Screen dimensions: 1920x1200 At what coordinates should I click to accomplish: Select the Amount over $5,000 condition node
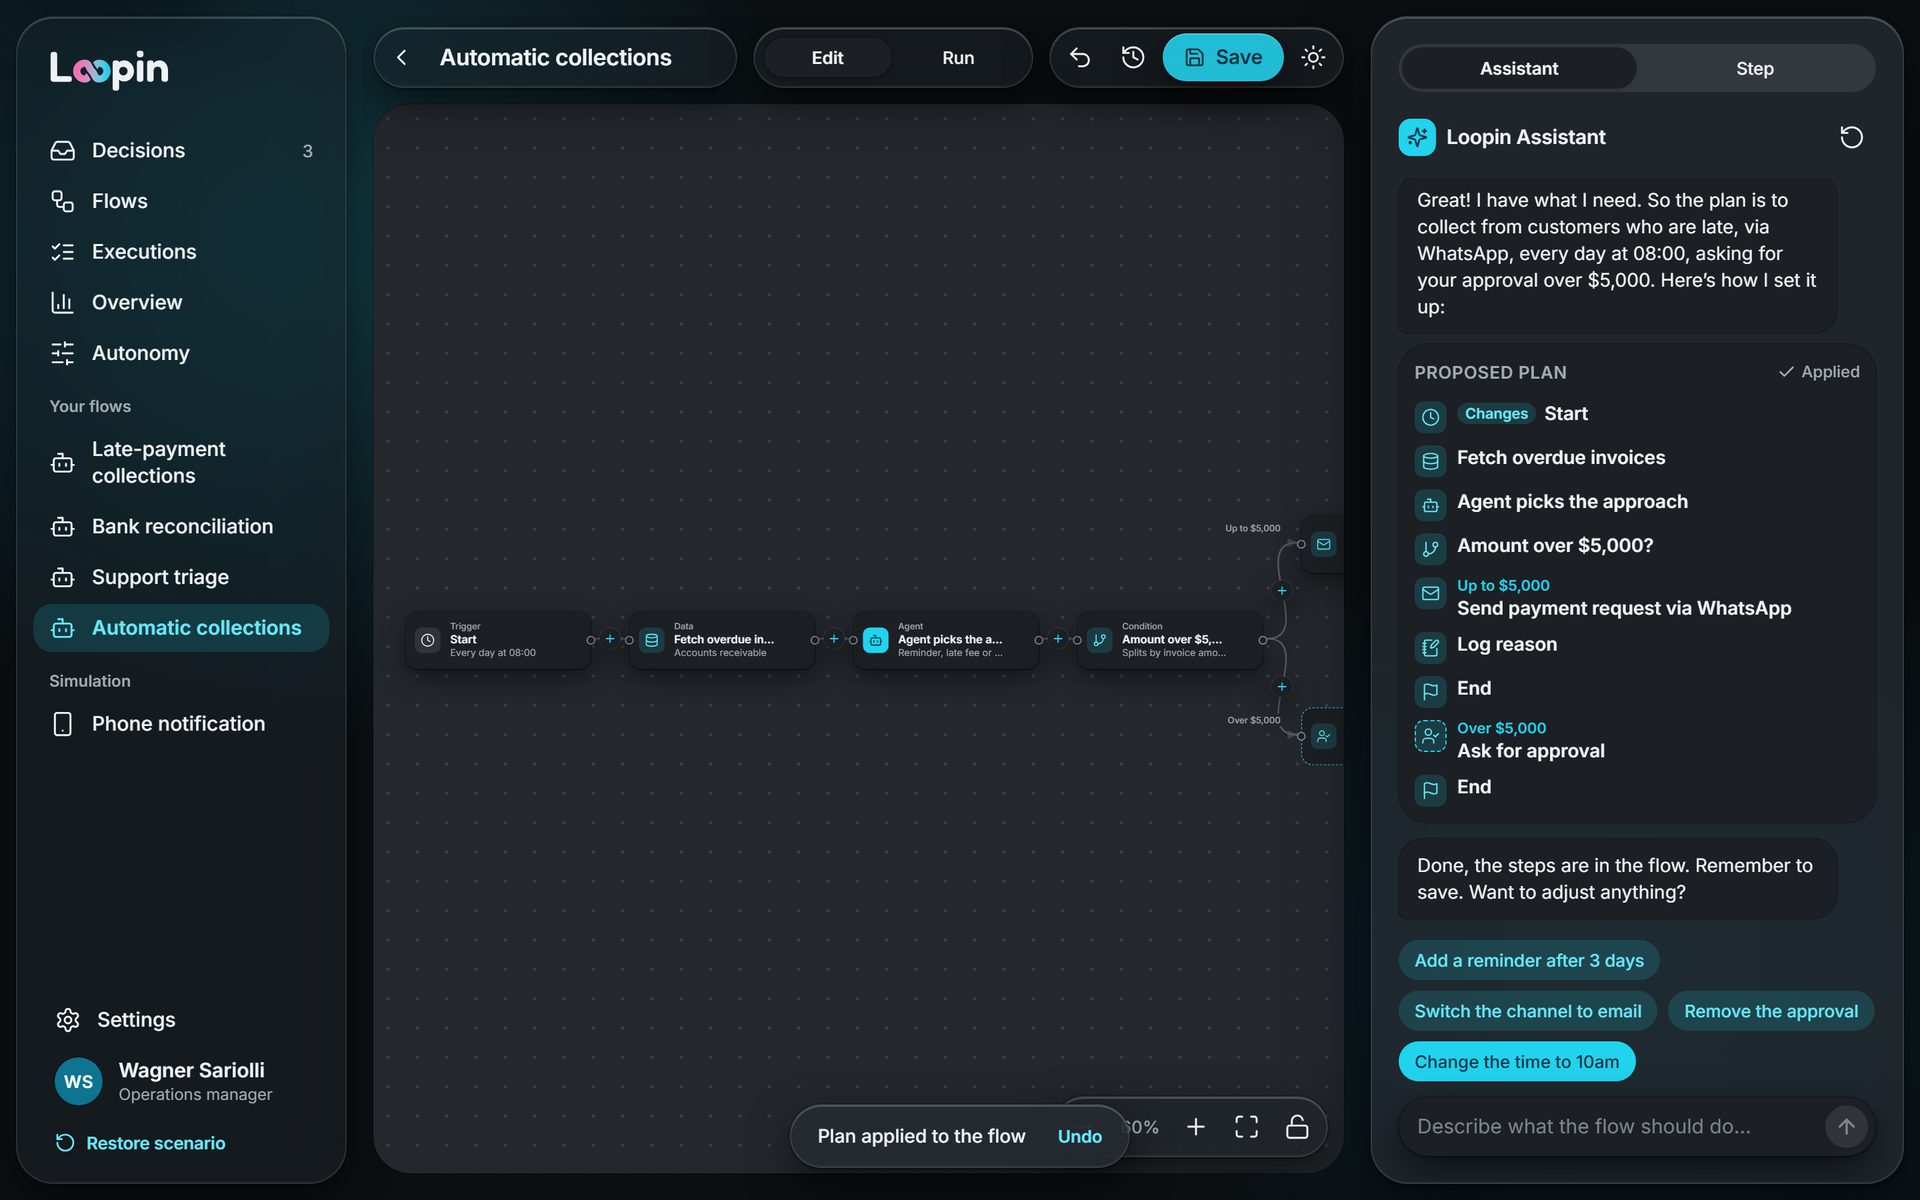[x=1170, y=640]
